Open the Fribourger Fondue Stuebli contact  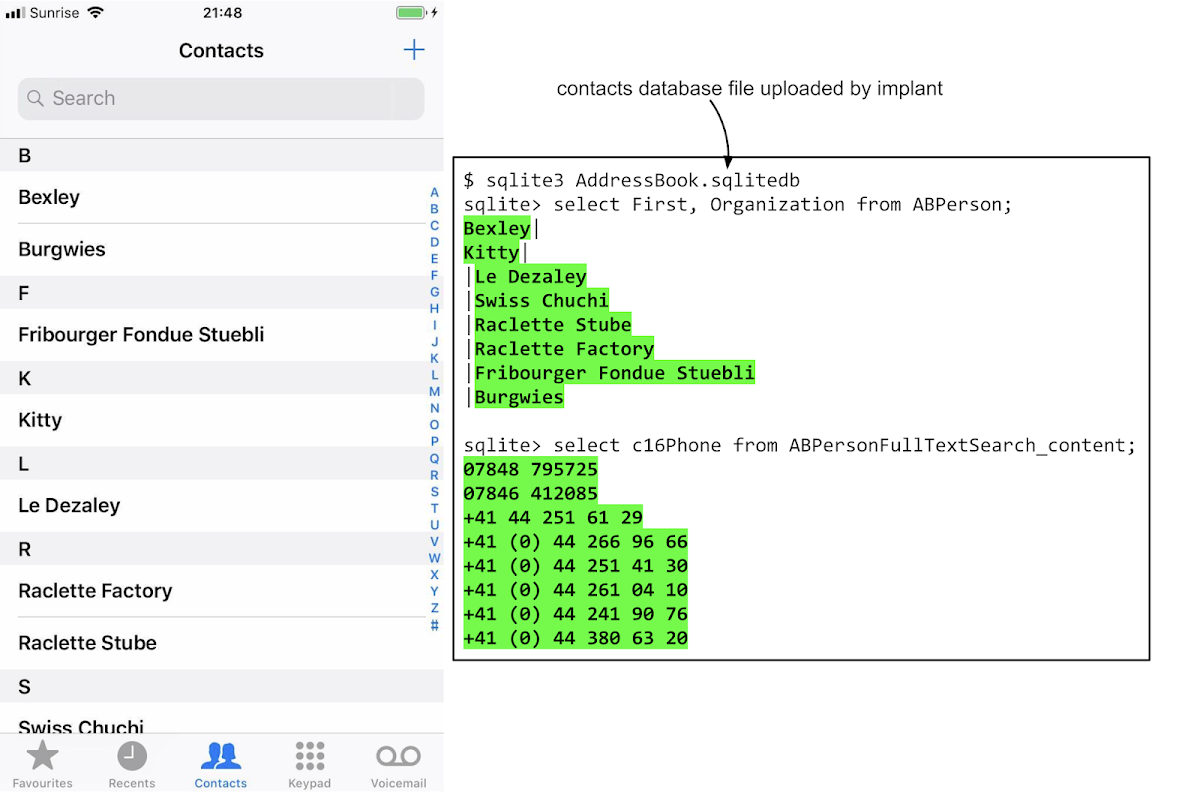click(x=140, y=334)
